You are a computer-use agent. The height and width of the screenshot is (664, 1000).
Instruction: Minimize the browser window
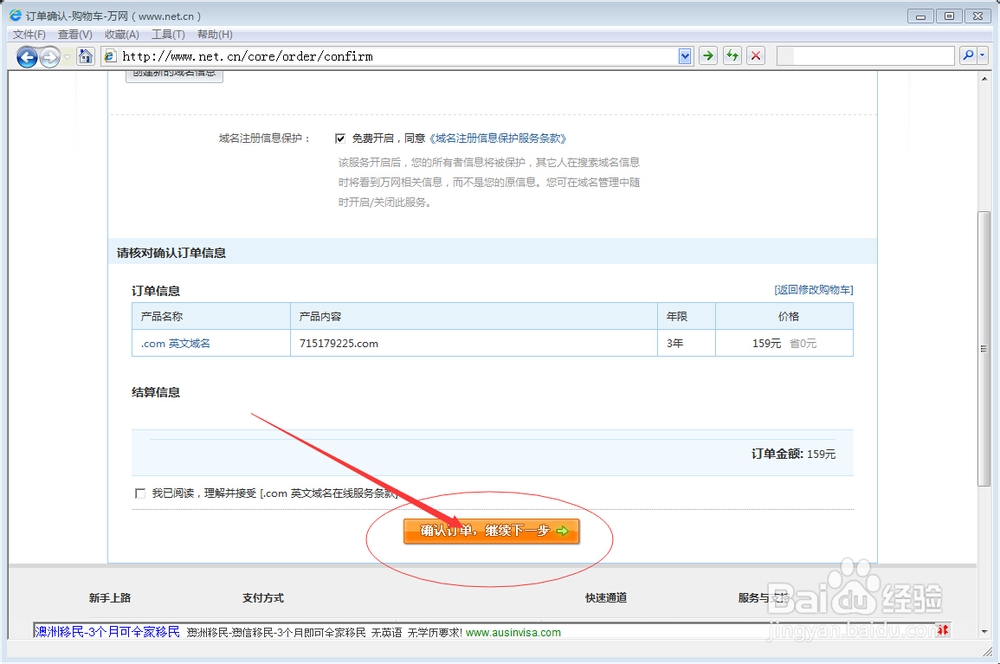point(920,16)
